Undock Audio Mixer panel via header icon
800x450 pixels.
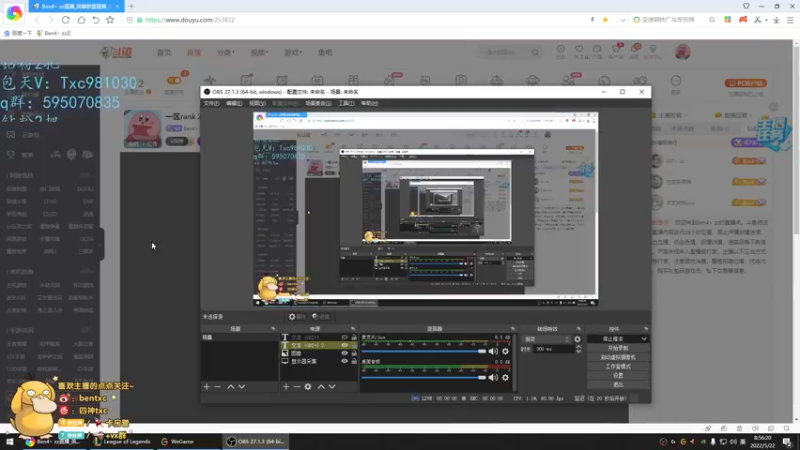pos(513,329)
